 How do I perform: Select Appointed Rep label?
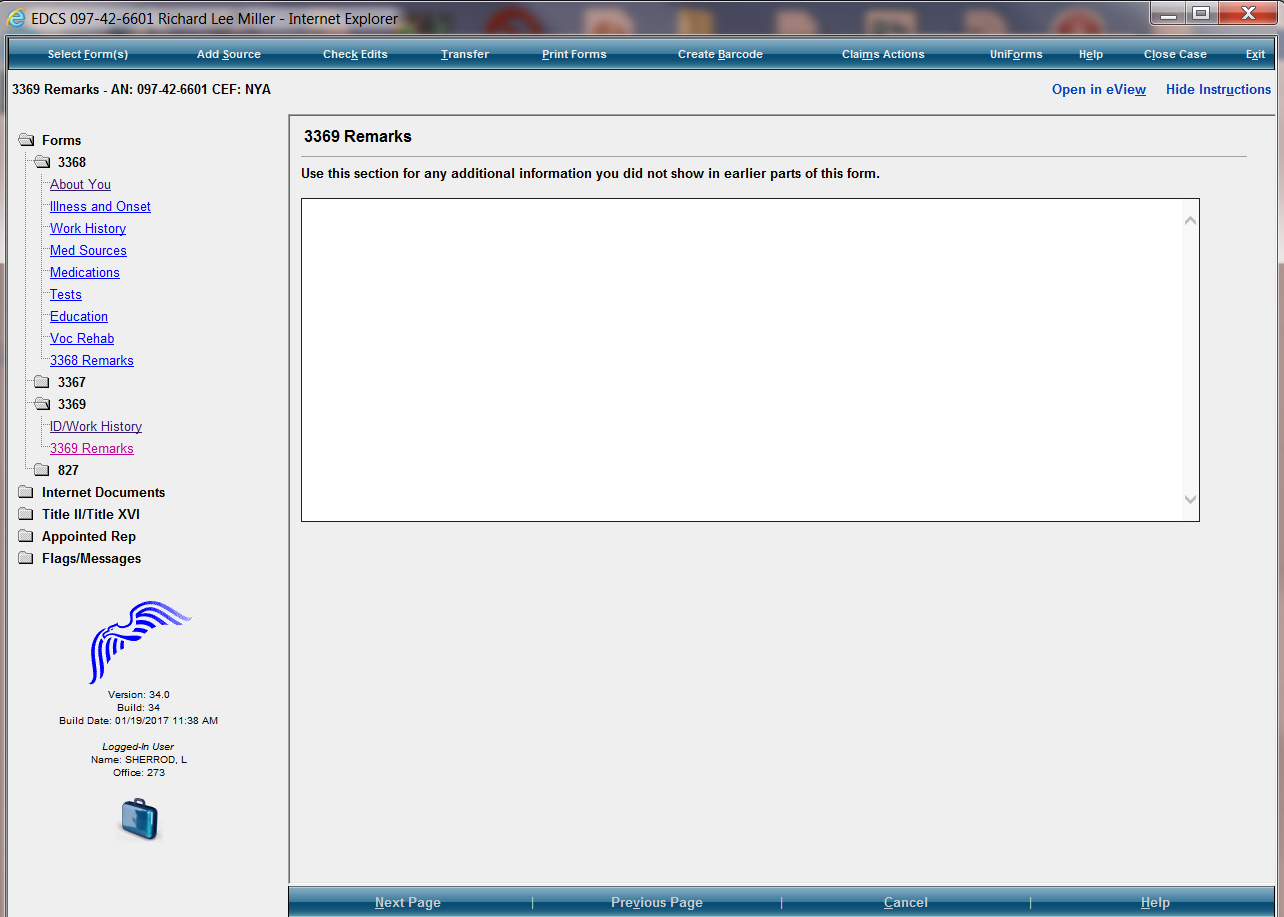click(89, 536)
